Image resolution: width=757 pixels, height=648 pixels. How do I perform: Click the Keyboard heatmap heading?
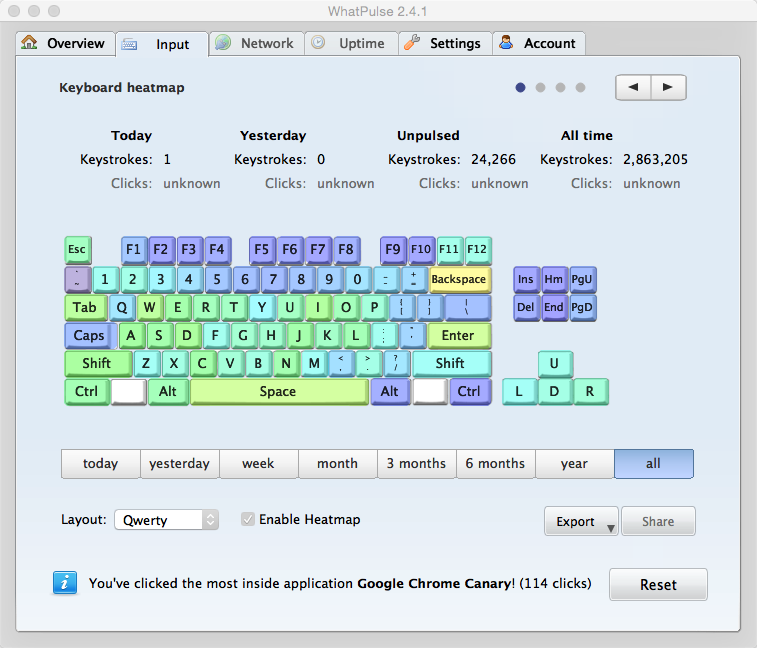122,87
